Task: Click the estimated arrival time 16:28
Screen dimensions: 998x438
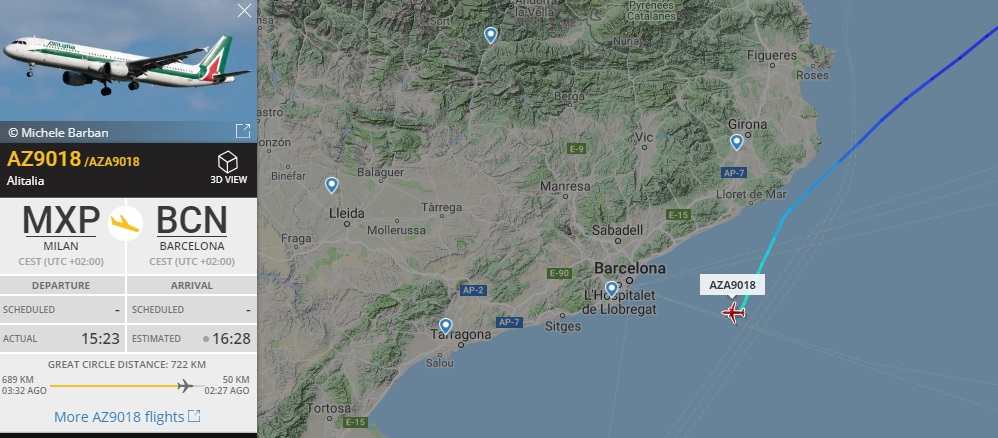Action: pyautogui.click(x=231, y=339)
